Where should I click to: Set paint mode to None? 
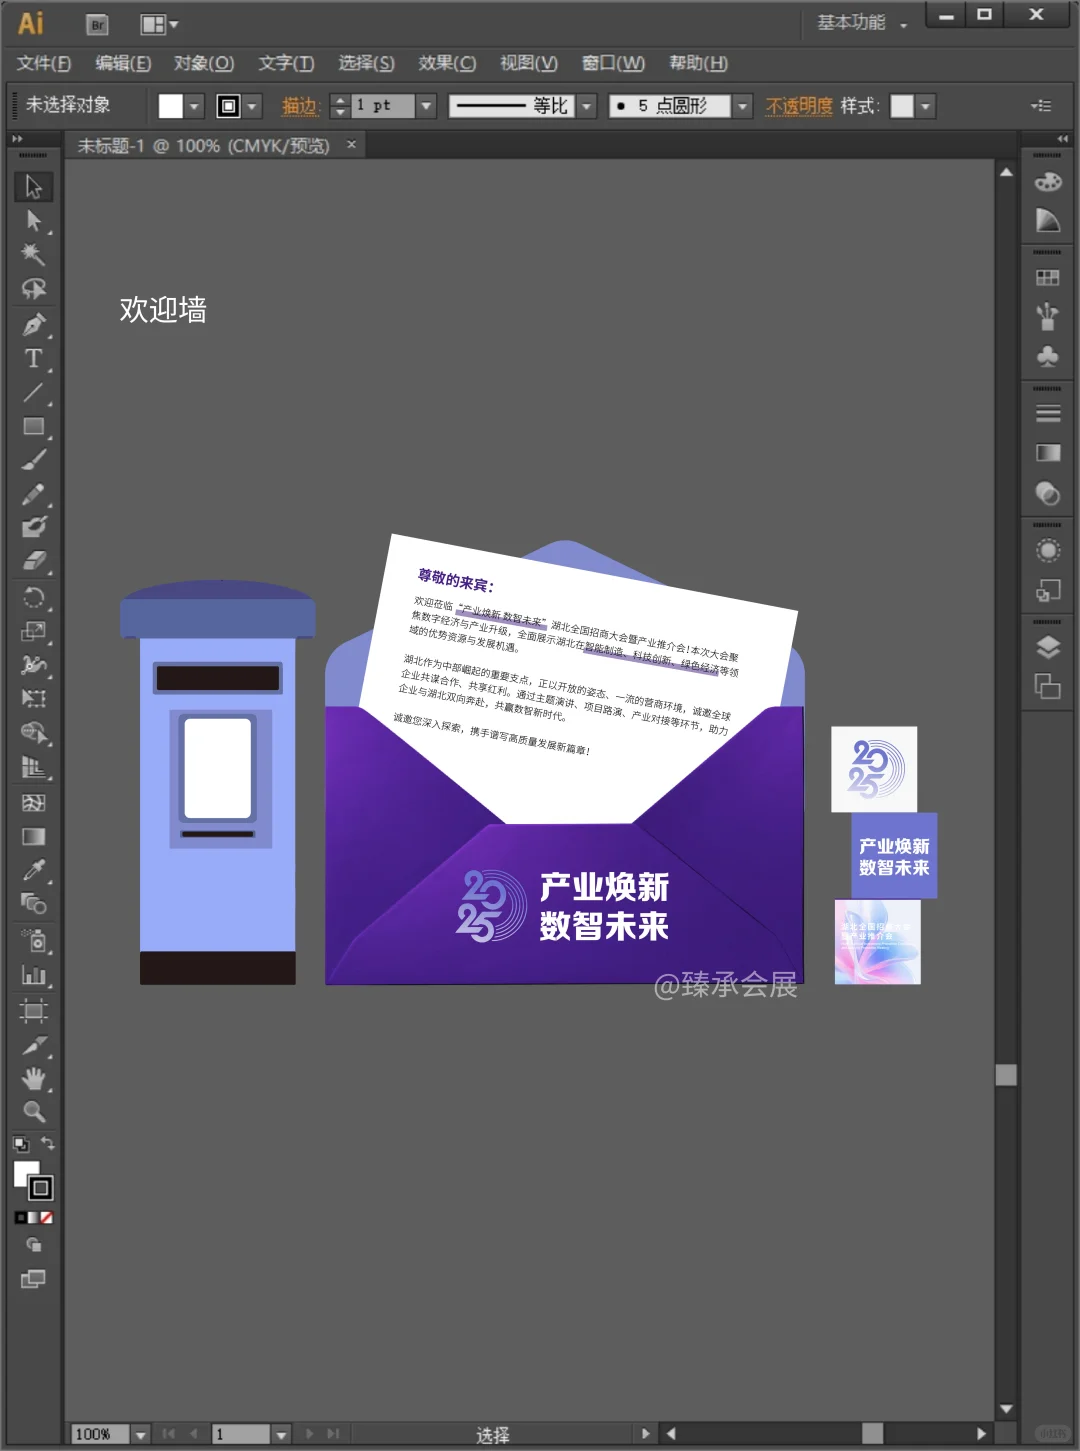[46, 1218]
